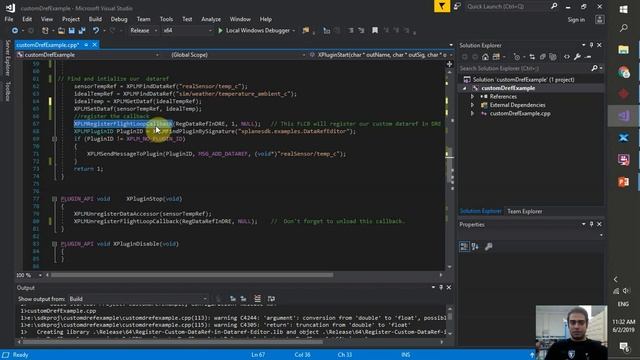Click the Open File folder icon
640x360 pixels.
[61, 31]
